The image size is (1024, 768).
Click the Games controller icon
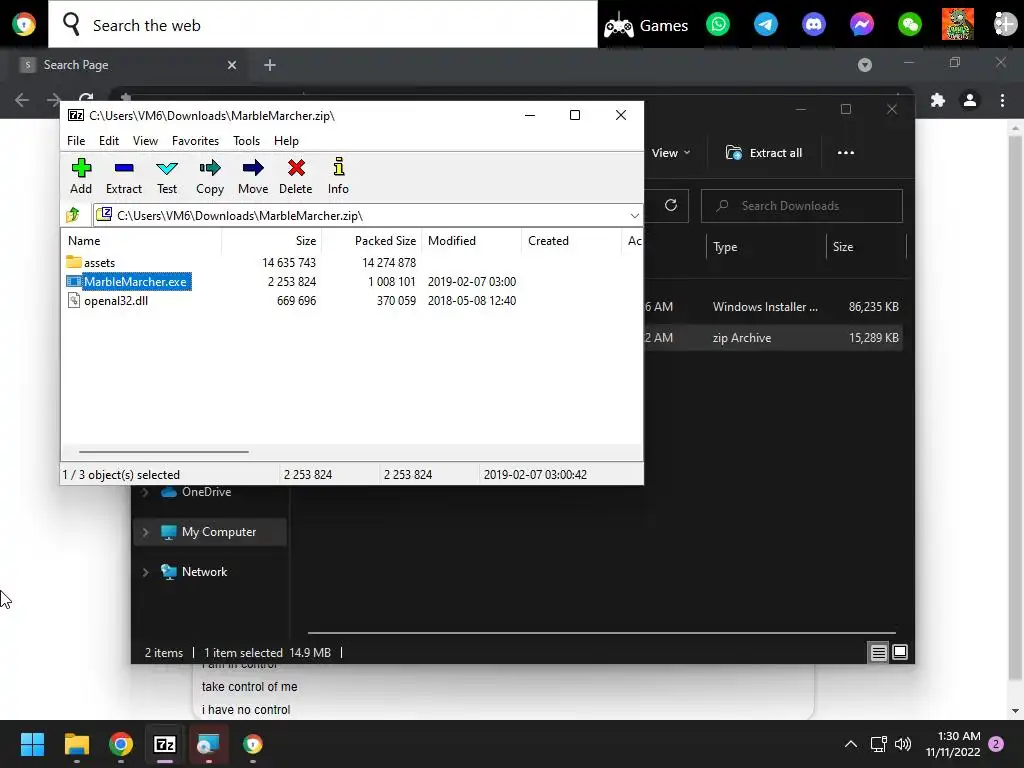coord(618,26)
